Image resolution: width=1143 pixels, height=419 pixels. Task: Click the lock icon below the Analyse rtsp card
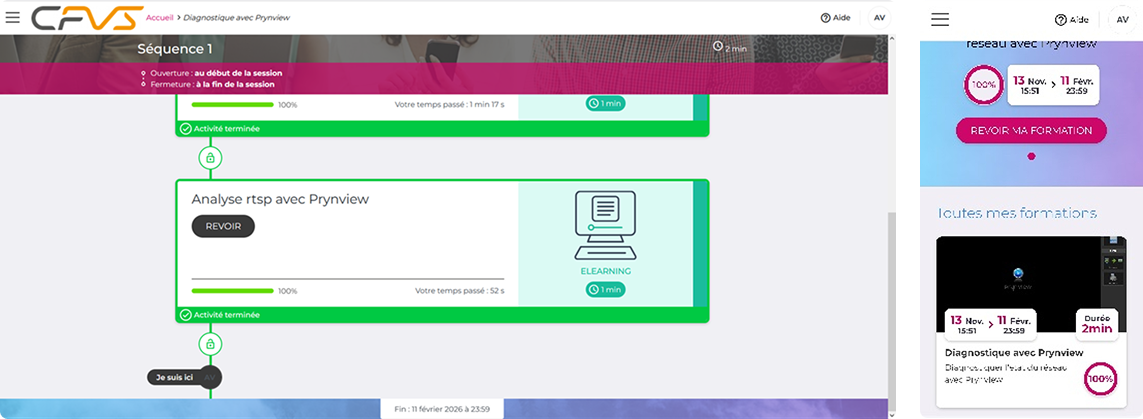209,344
